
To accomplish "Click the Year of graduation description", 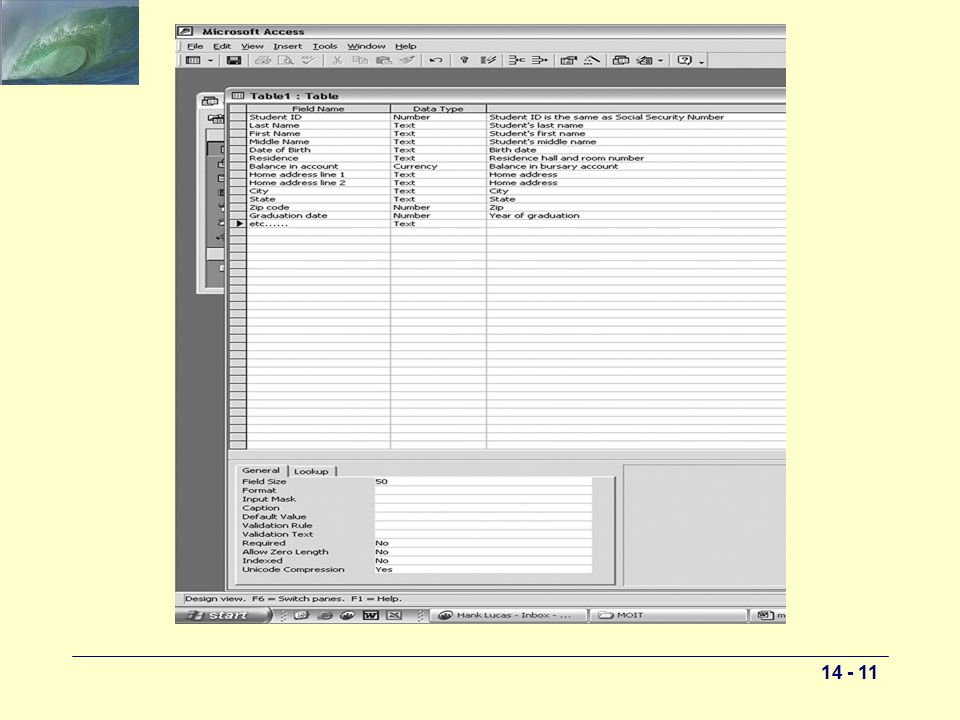I will (534, 216).
